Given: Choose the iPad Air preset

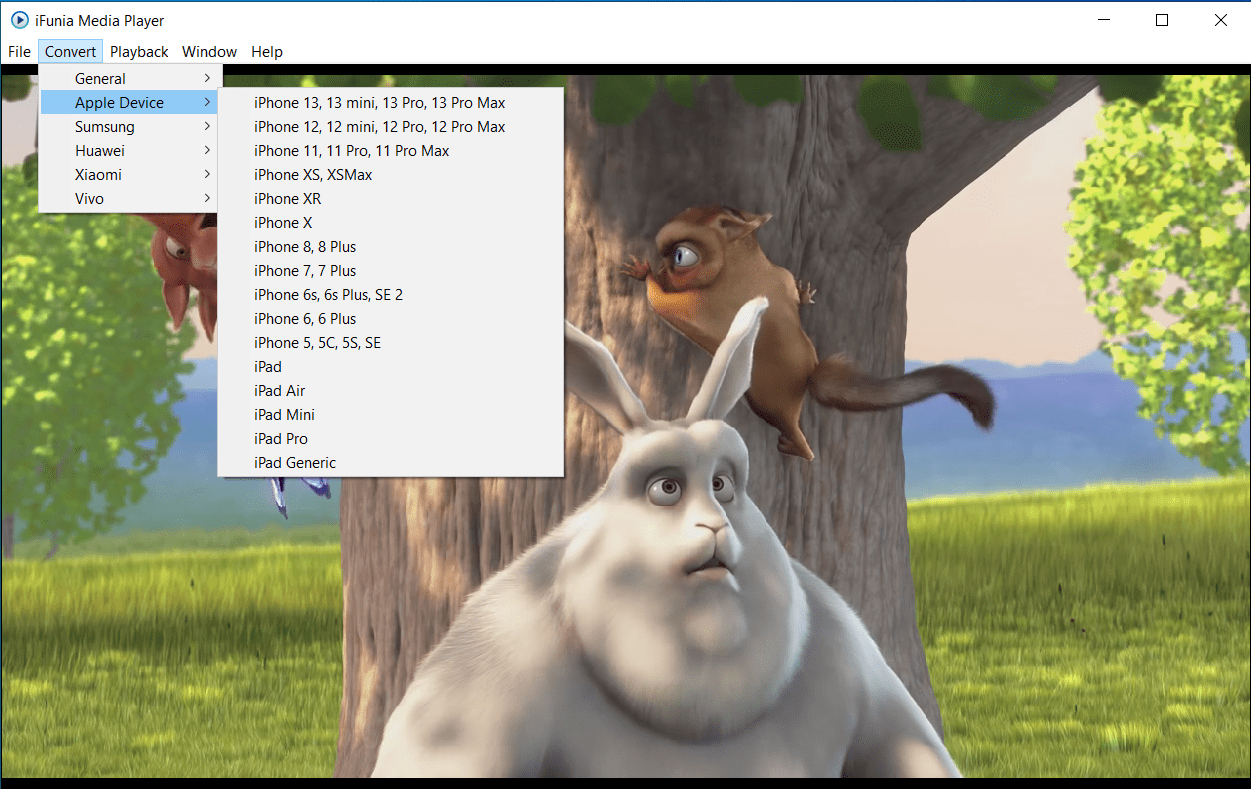Looking at the screenshot, I should tap(391, 391).
